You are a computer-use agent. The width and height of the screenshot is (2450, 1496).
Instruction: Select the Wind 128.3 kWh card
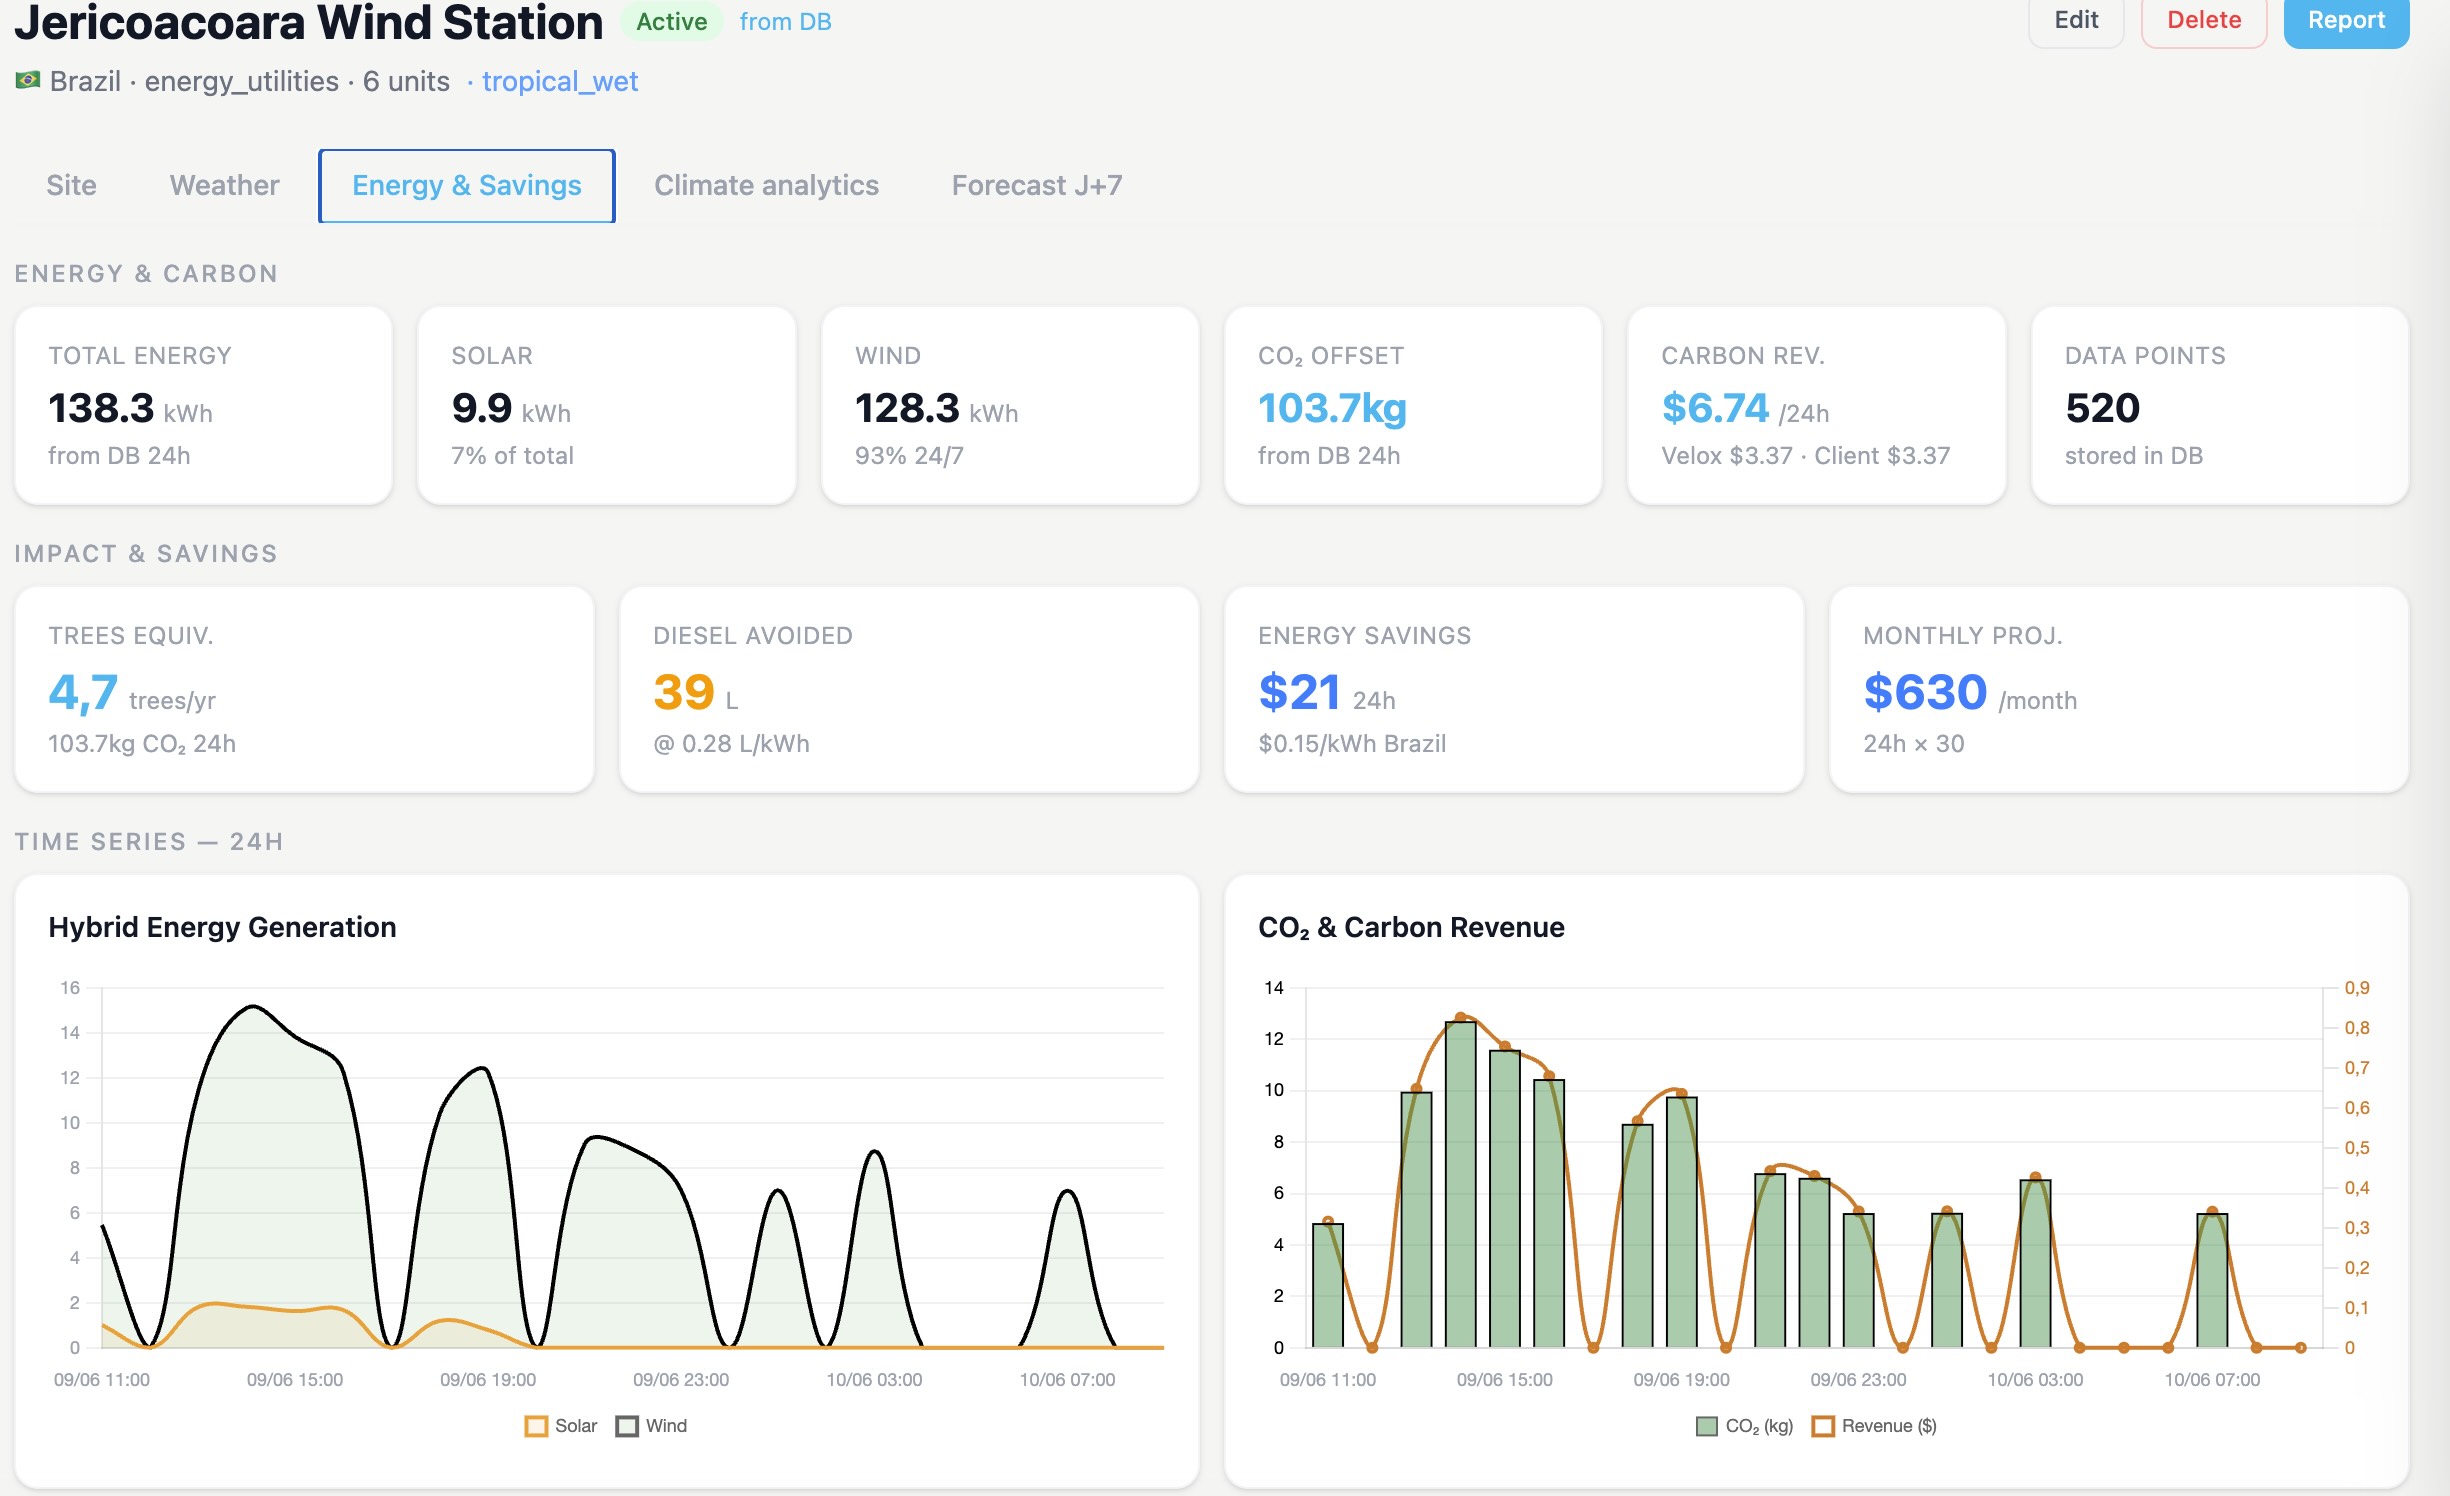tap(1010, 405)
